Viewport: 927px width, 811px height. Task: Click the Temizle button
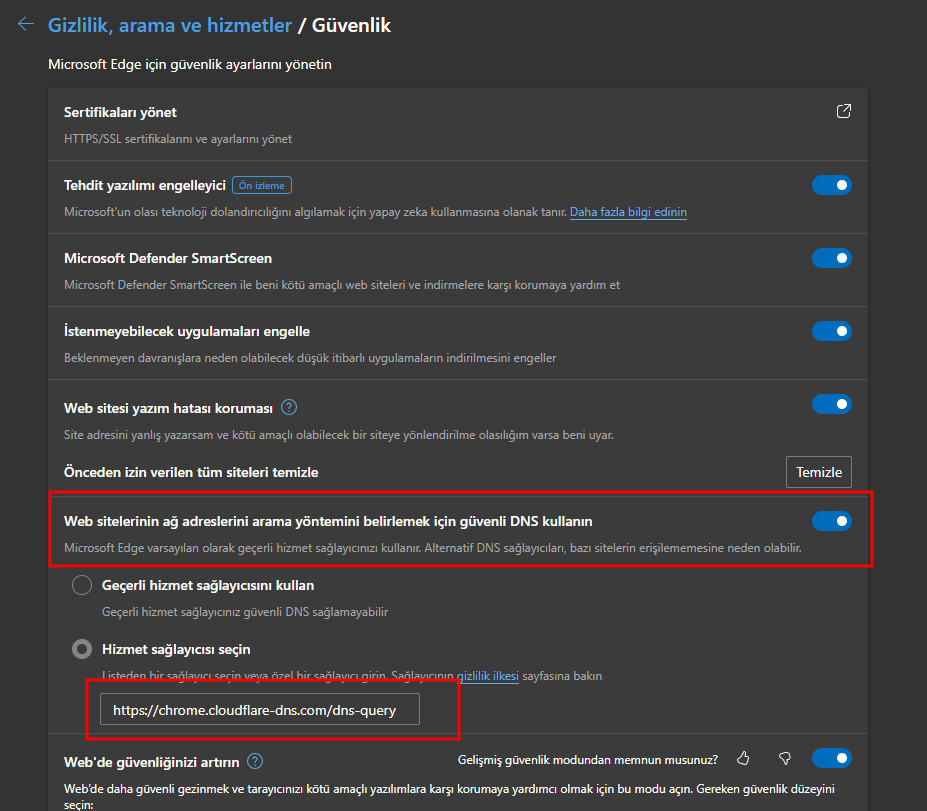coord(818,472)
